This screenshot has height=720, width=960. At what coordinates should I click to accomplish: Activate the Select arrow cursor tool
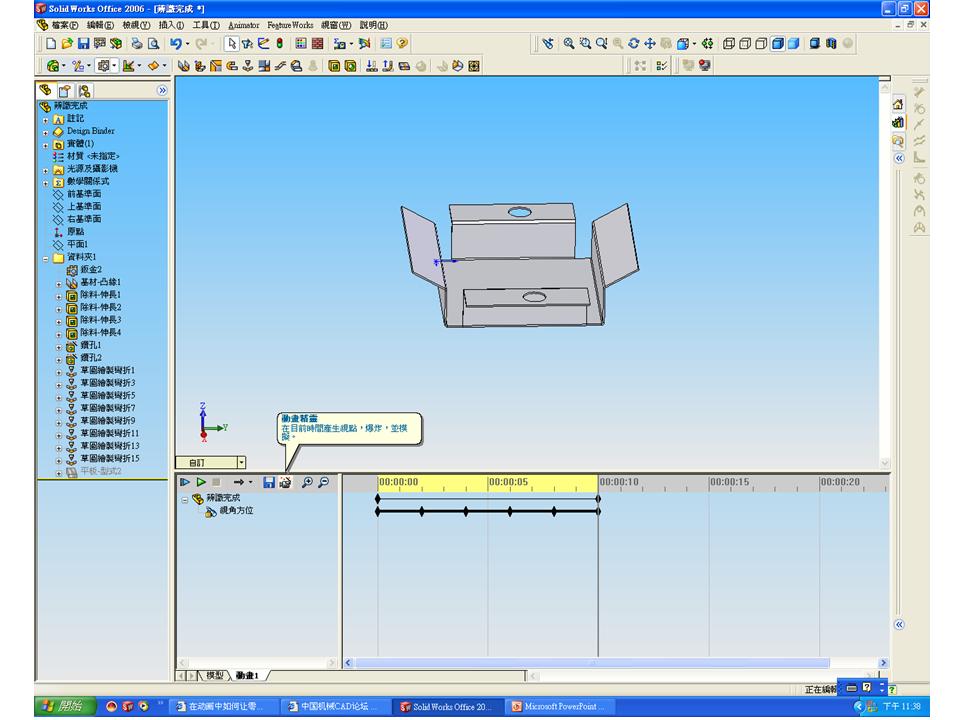231,43
